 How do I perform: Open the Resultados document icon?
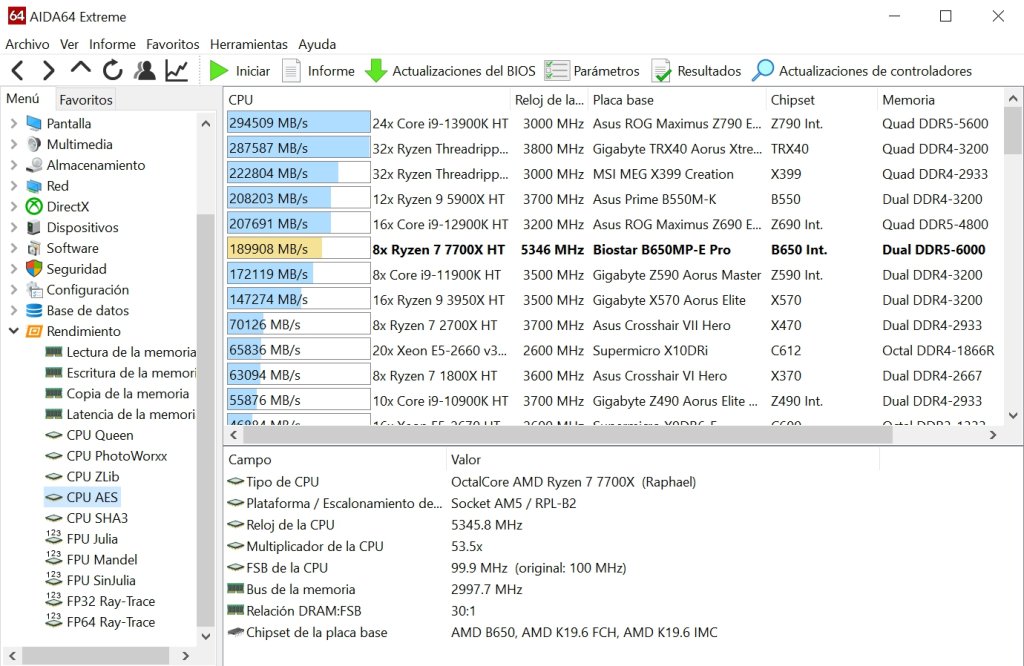(x=662, y=71)
